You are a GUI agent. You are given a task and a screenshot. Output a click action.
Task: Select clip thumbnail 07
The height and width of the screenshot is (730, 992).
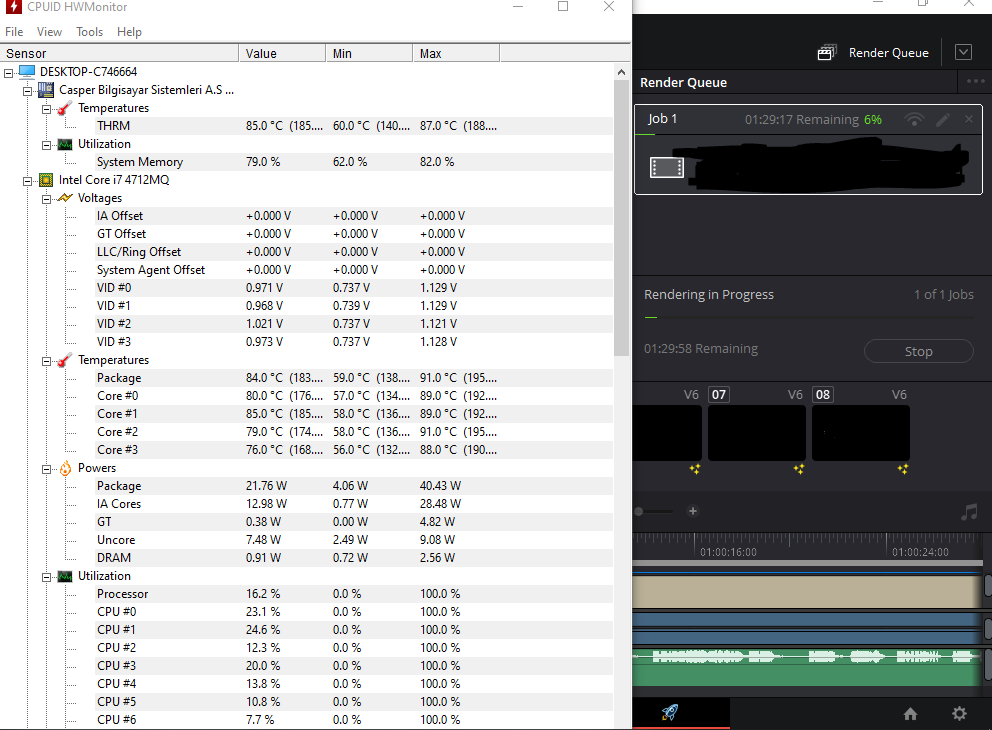pyautogui.click(x=756, y=433)
